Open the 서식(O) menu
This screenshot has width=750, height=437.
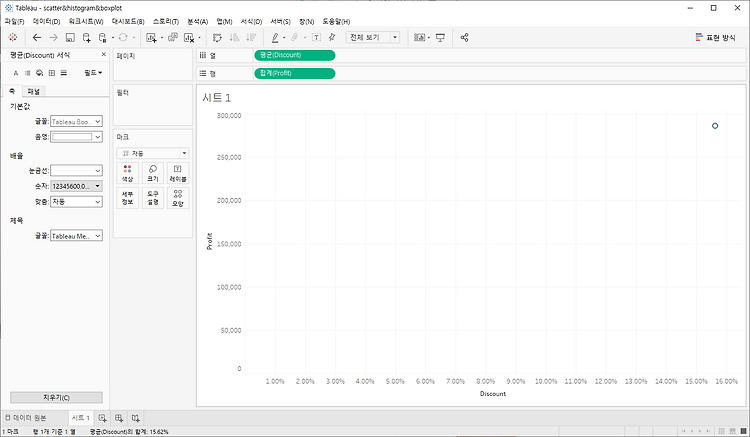(x=251, y=22)
